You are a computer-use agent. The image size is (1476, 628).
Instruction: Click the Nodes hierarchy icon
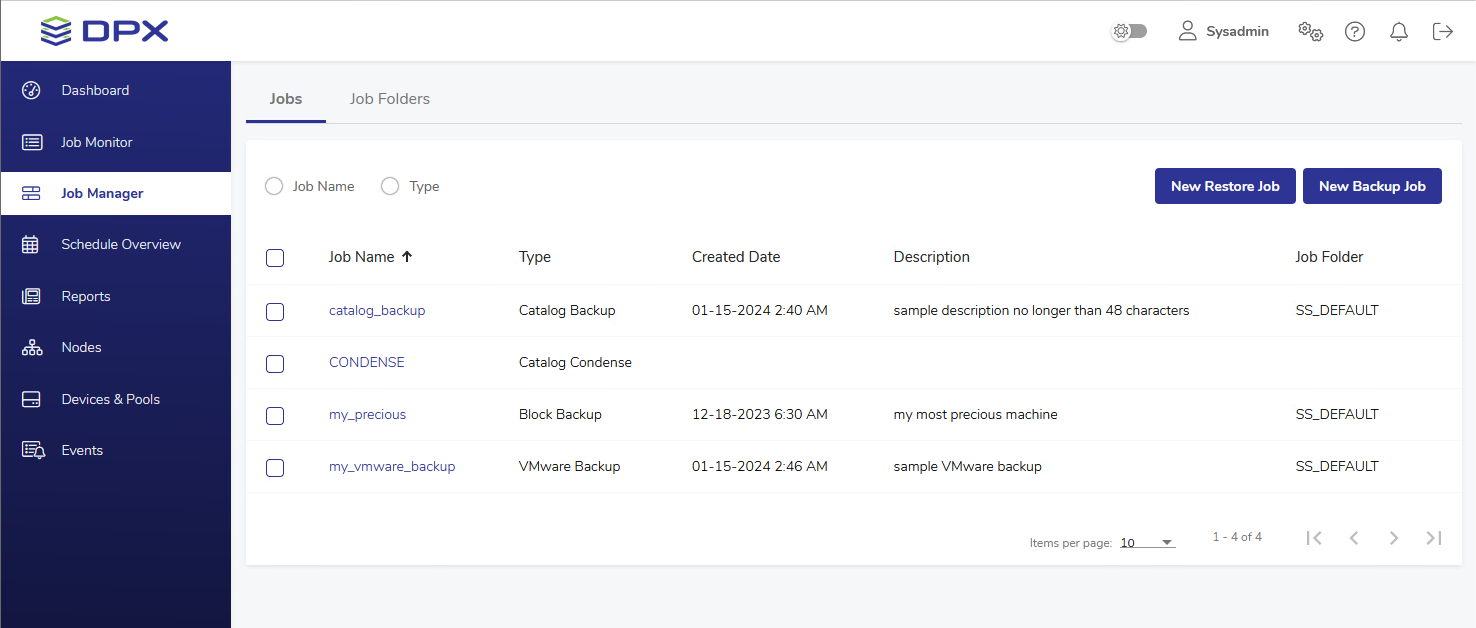pos(31,347)
